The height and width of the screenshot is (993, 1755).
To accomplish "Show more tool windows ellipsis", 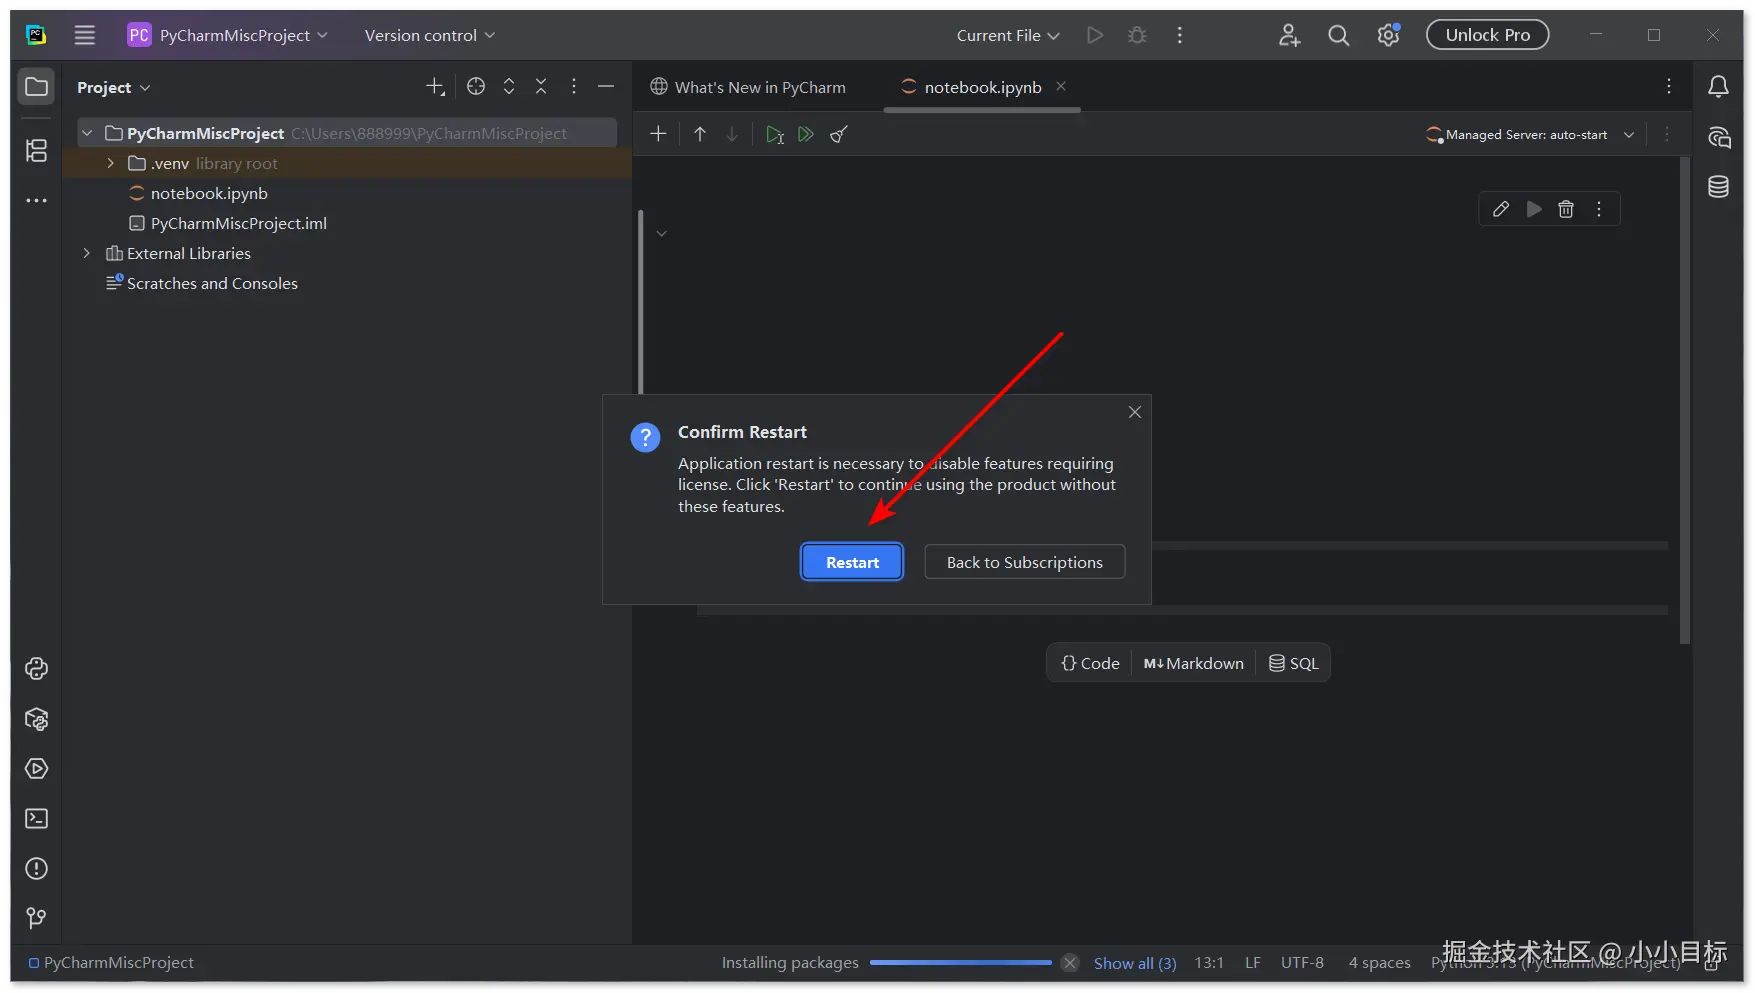I will pos(36,200).
